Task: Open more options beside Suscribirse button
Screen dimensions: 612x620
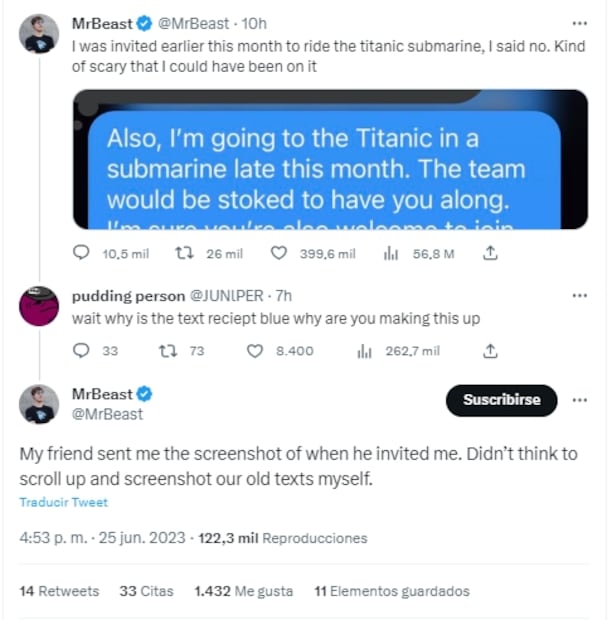Action: pyautogui.click(x=579, y=400)
